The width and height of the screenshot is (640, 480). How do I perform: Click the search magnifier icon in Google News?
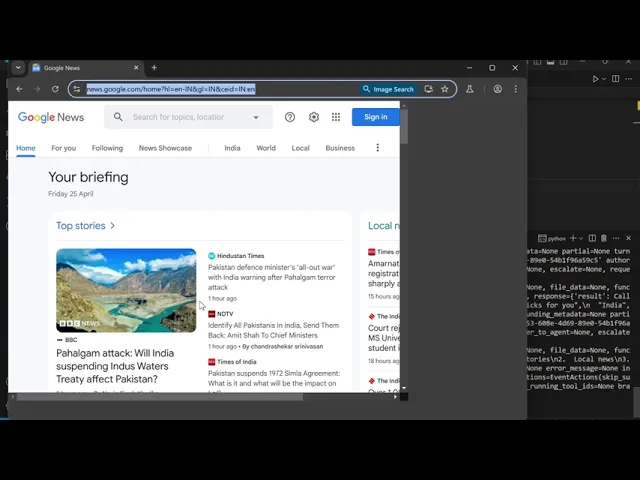118,117
